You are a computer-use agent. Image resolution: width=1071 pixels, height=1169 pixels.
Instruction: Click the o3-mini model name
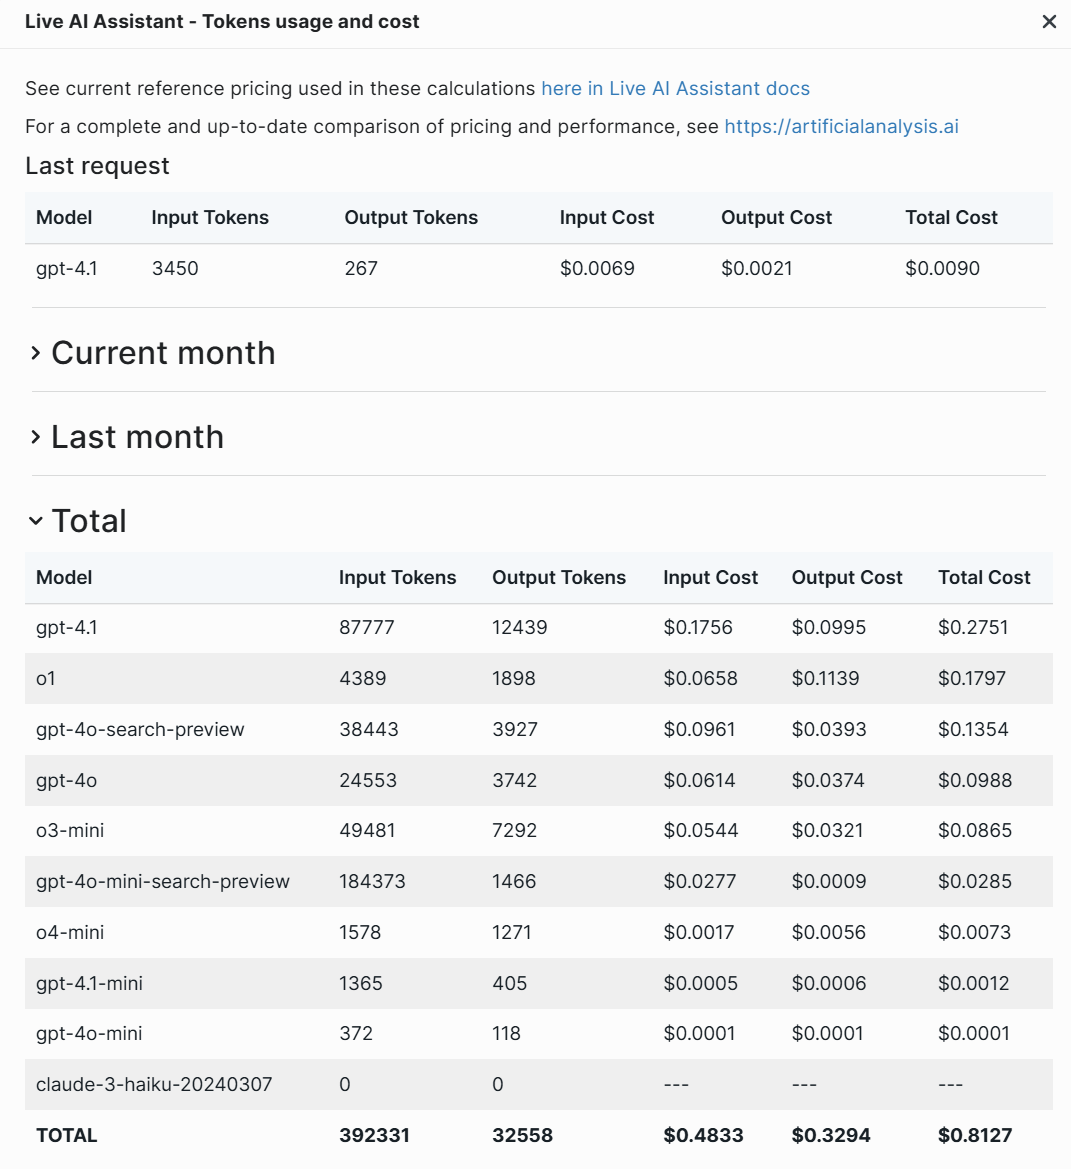point(70,830)
